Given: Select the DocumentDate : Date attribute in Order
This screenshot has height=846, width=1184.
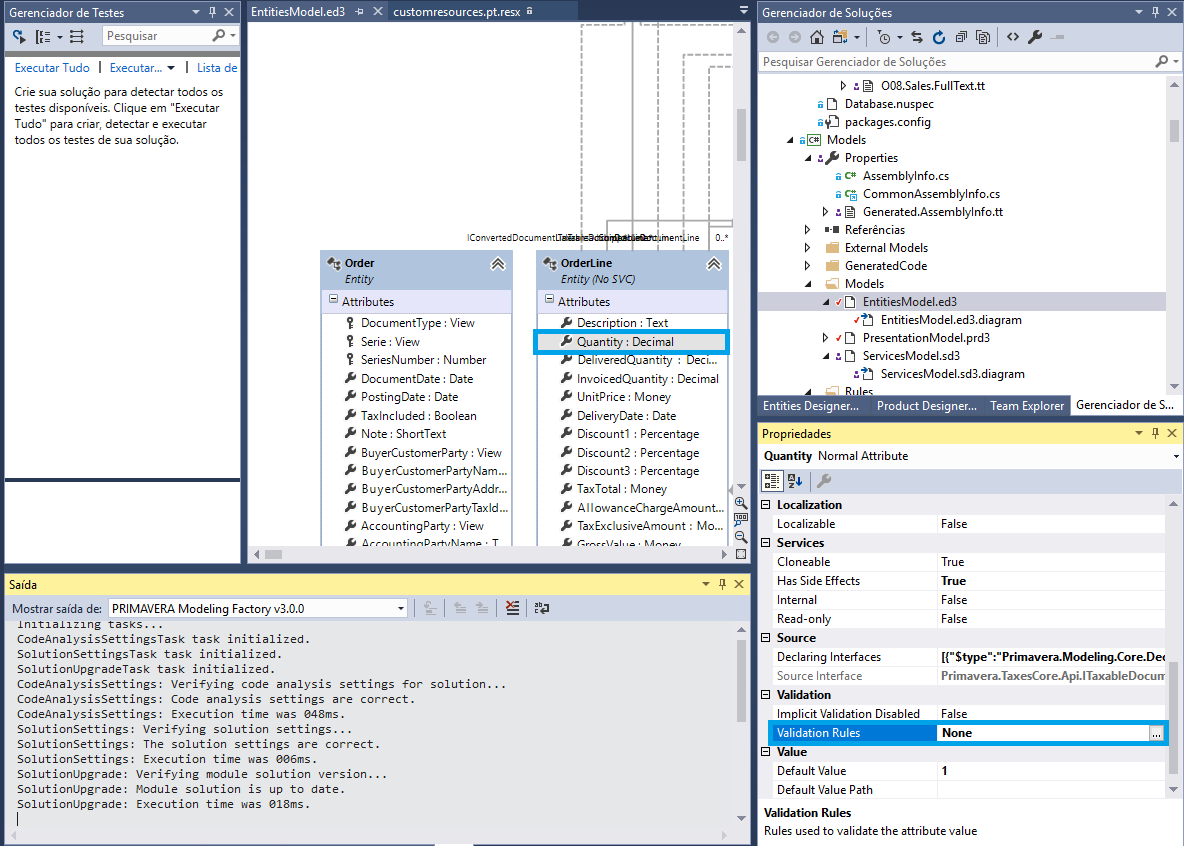Looking at the screenshot, I should [417, 378].
